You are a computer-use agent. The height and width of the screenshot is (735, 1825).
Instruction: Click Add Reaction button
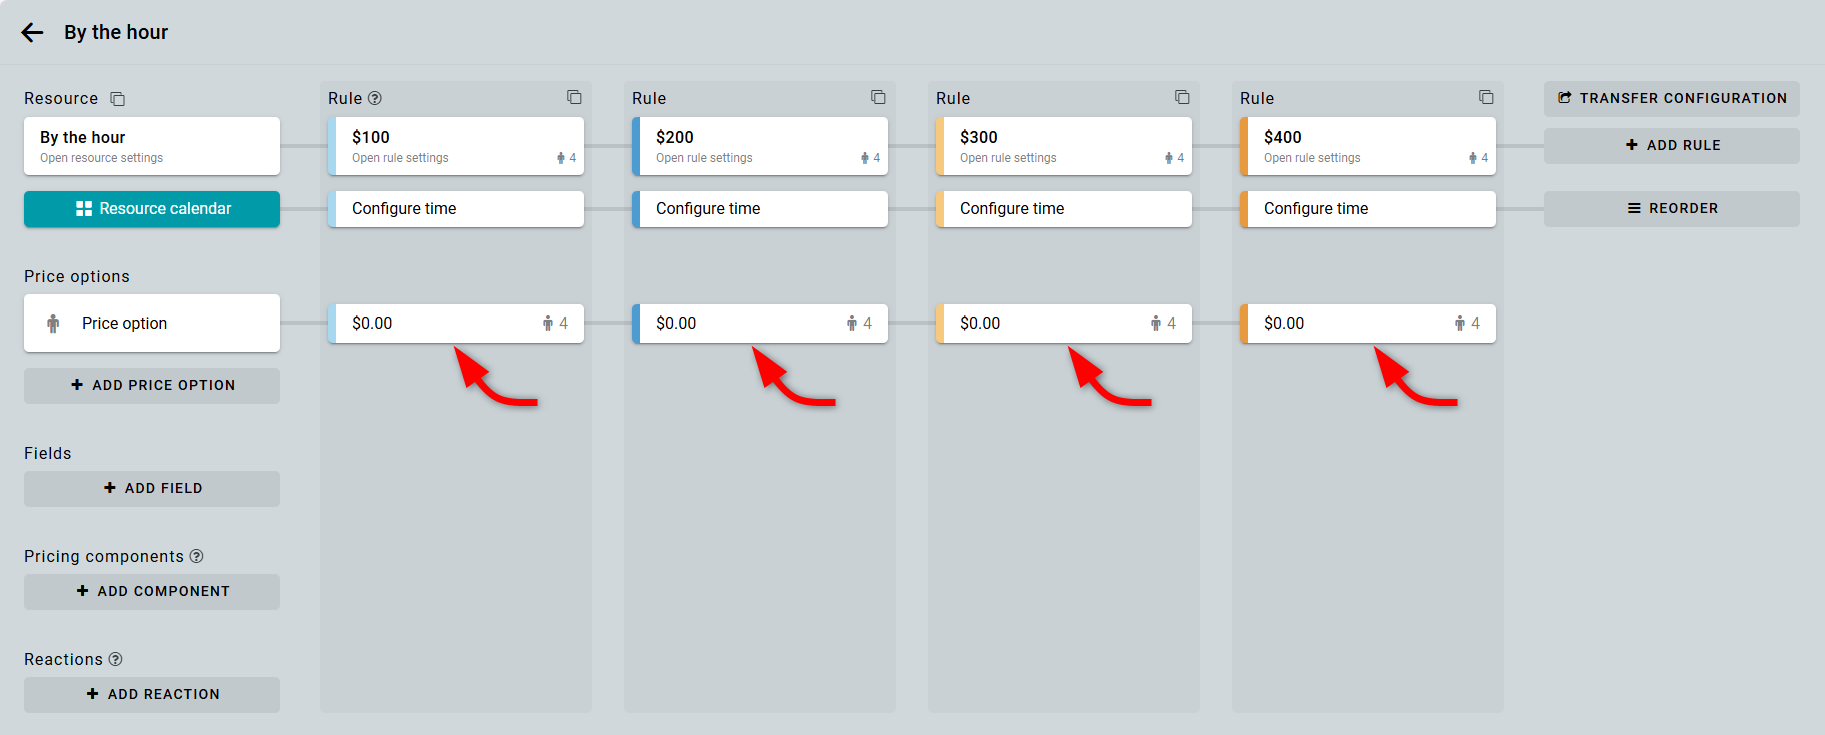pos(152,695)
